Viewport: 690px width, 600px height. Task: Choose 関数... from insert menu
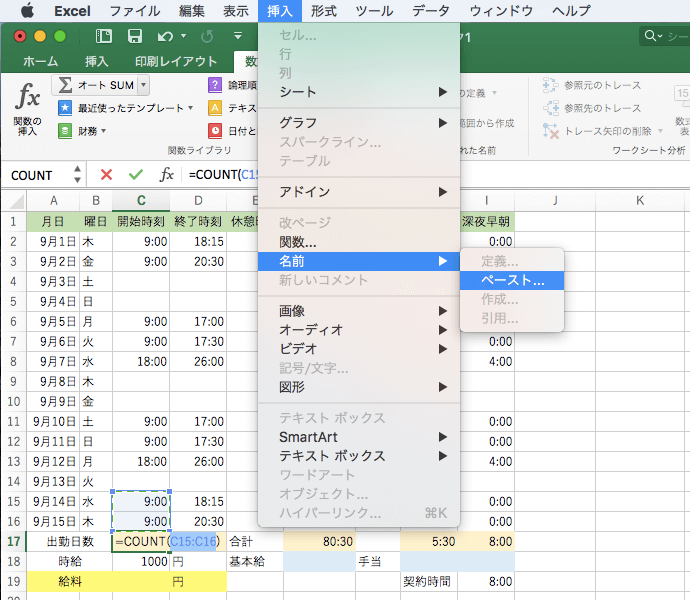pyautogui.click(x=359, y=242)
